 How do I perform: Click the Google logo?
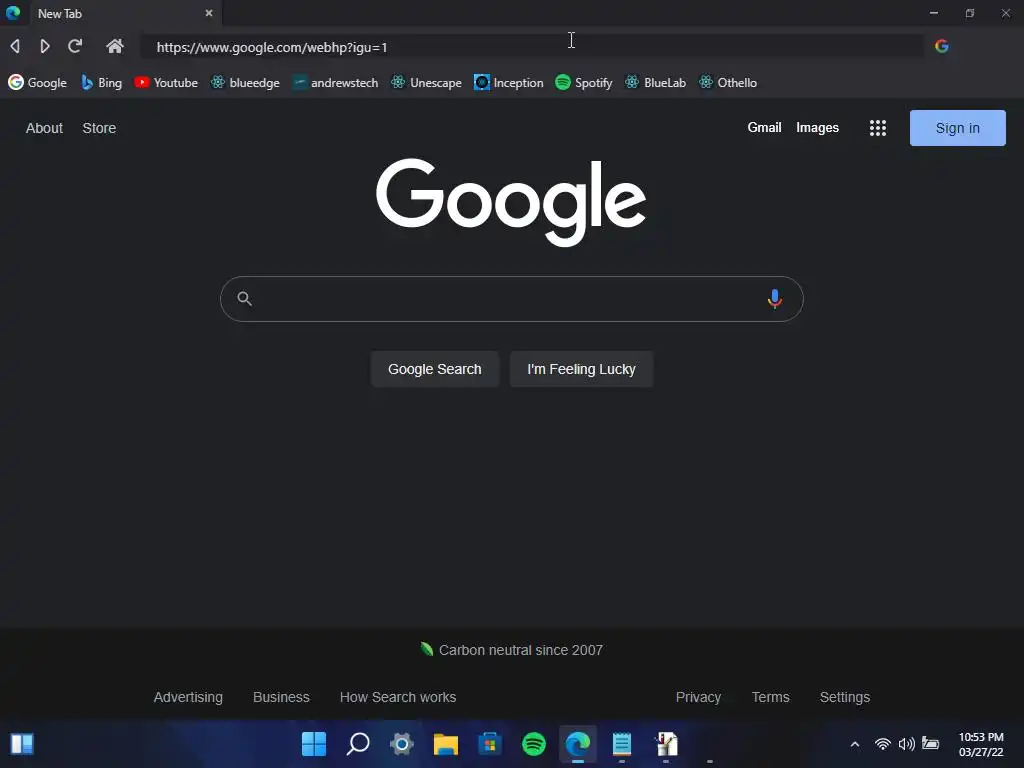pos(511,202)
